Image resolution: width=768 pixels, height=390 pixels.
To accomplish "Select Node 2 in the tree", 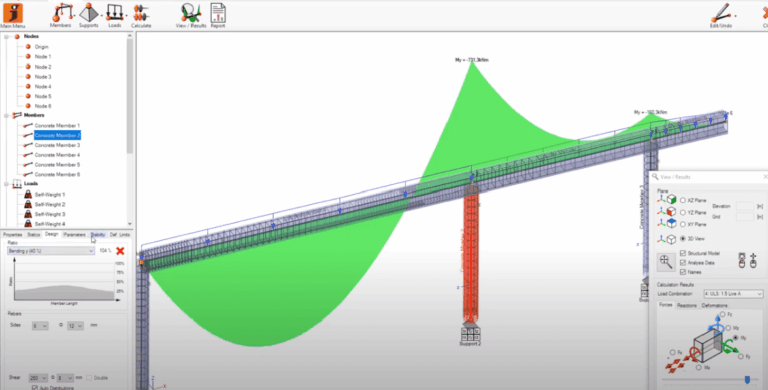I will [43, 67].
